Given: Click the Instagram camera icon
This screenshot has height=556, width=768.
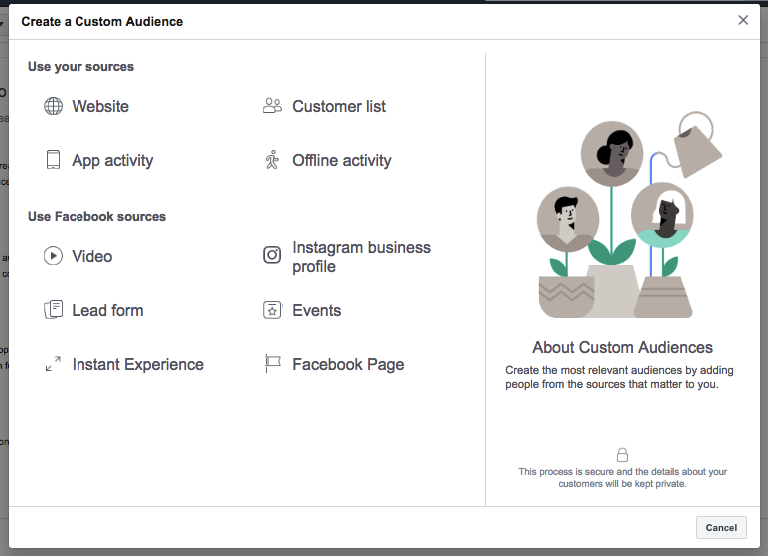Looking at the screenshot, I should [x=272, y=255].
